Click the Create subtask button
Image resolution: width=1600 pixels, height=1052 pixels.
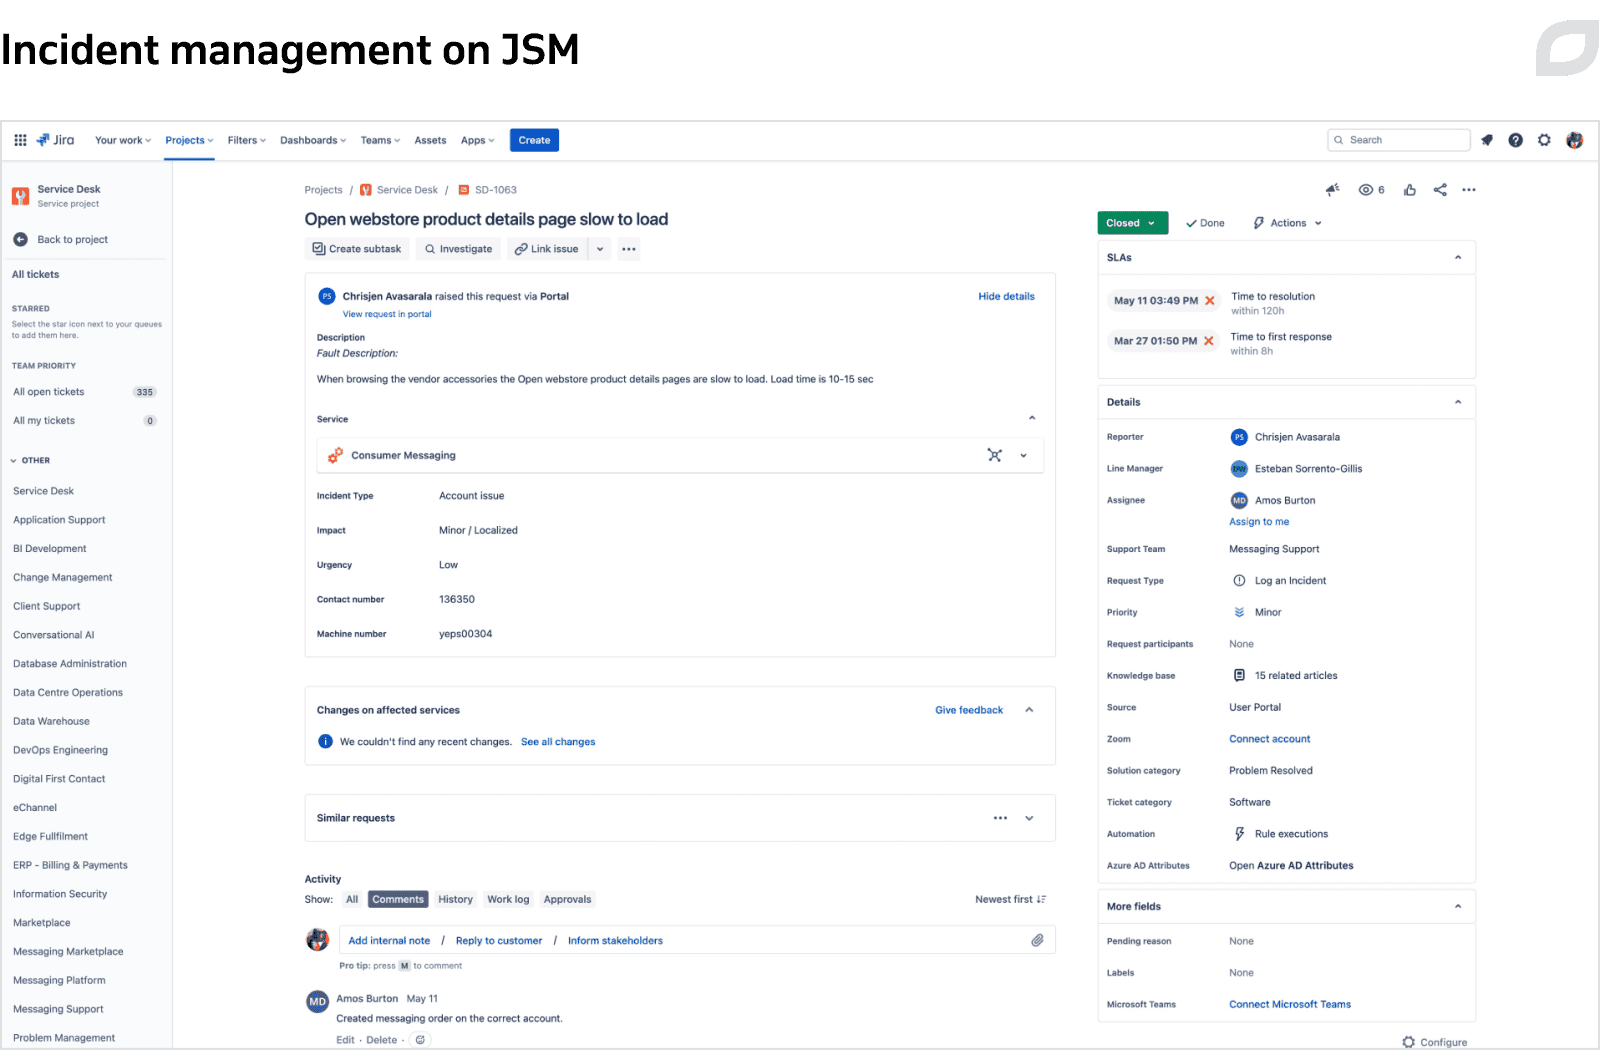[x=357, y=249]
